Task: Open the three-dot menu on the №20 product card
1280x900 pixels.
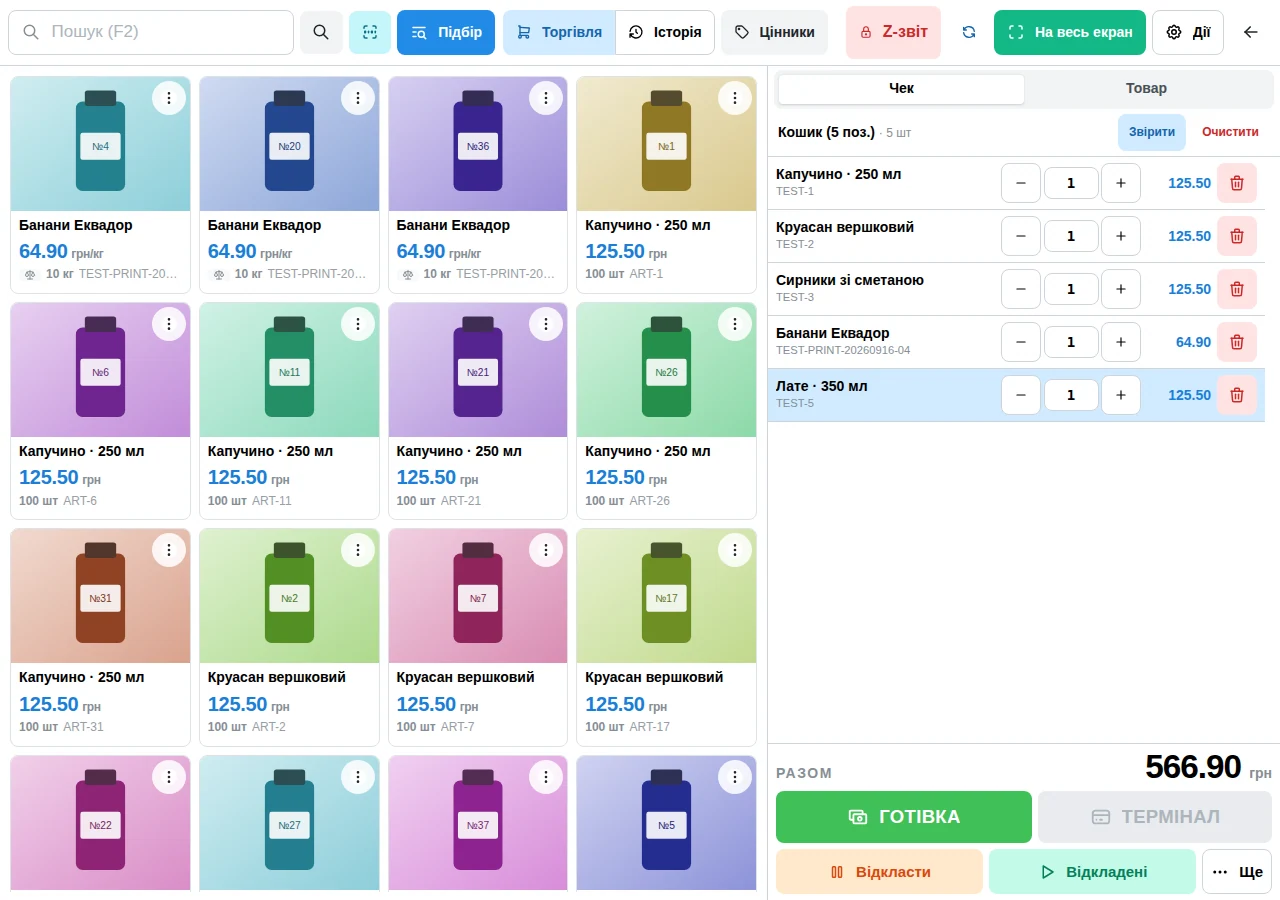Action: coord(358,98)
